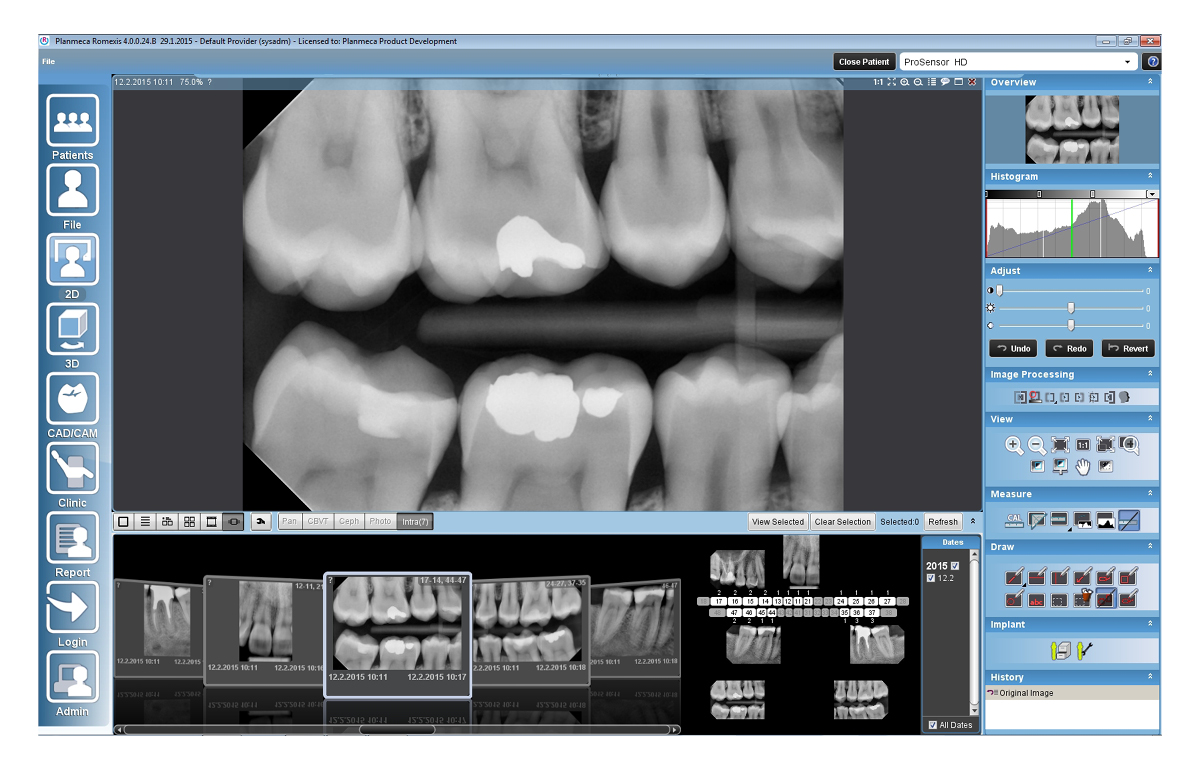
Task: Collapse the Image Processing panel
Action: tap(1150, 375)
